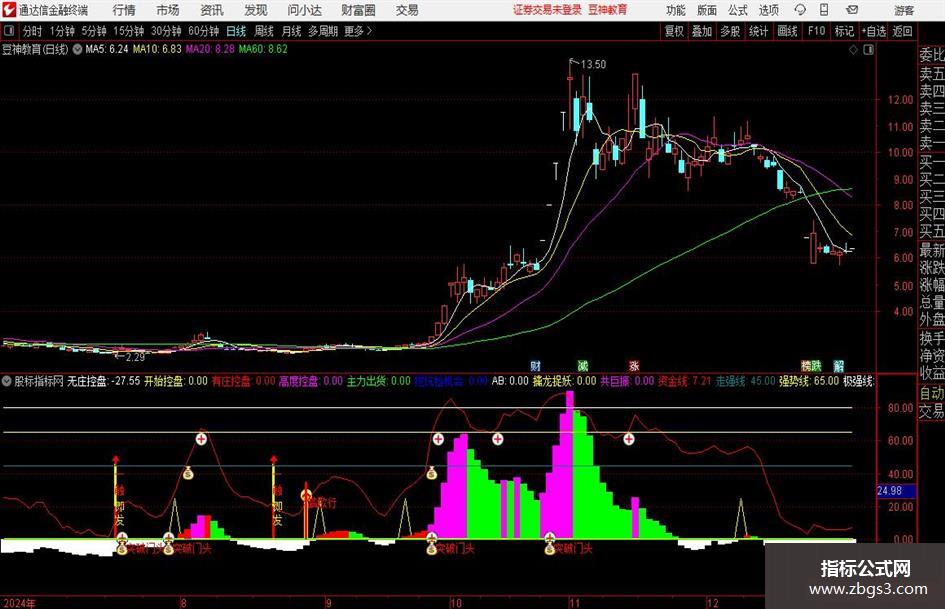This screenshot has height=609, width=945.
Task: Click the diamond icon at chart top right
Action: [x=853, y=50]
